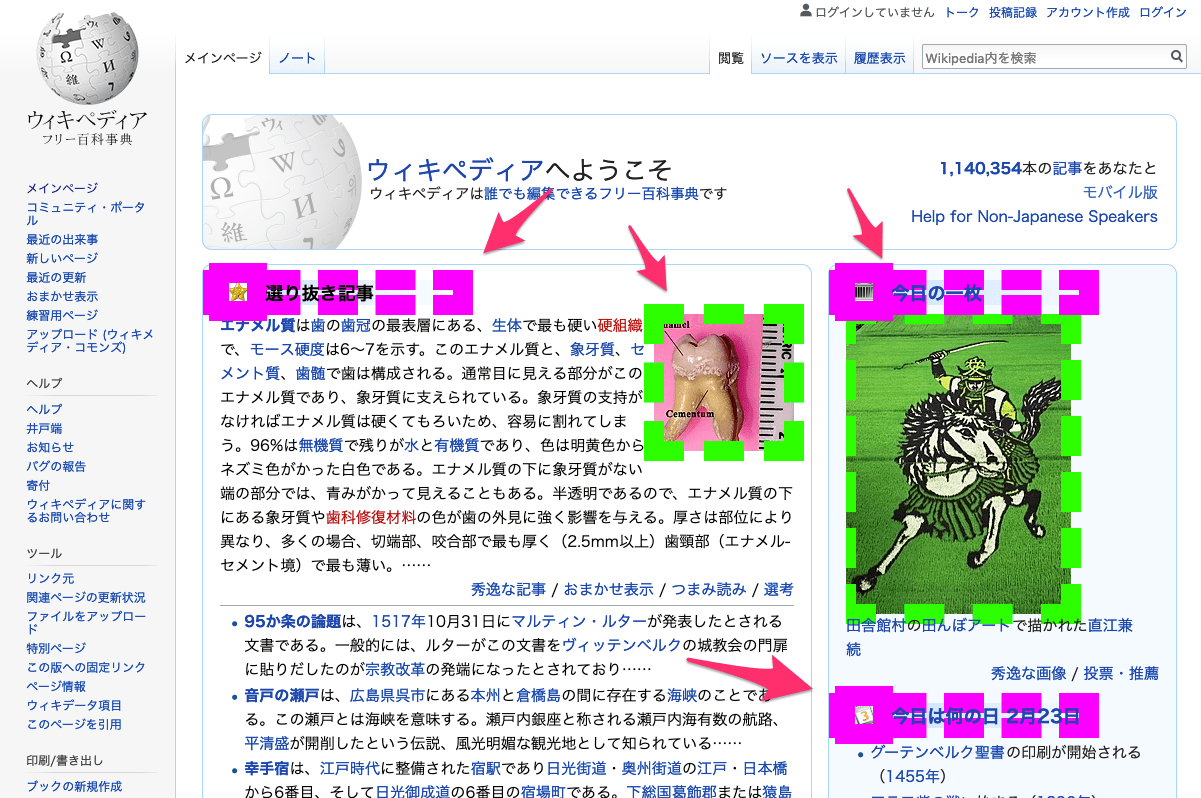Open ウィキデータ項目 in the sidebar

pos(74,705)
